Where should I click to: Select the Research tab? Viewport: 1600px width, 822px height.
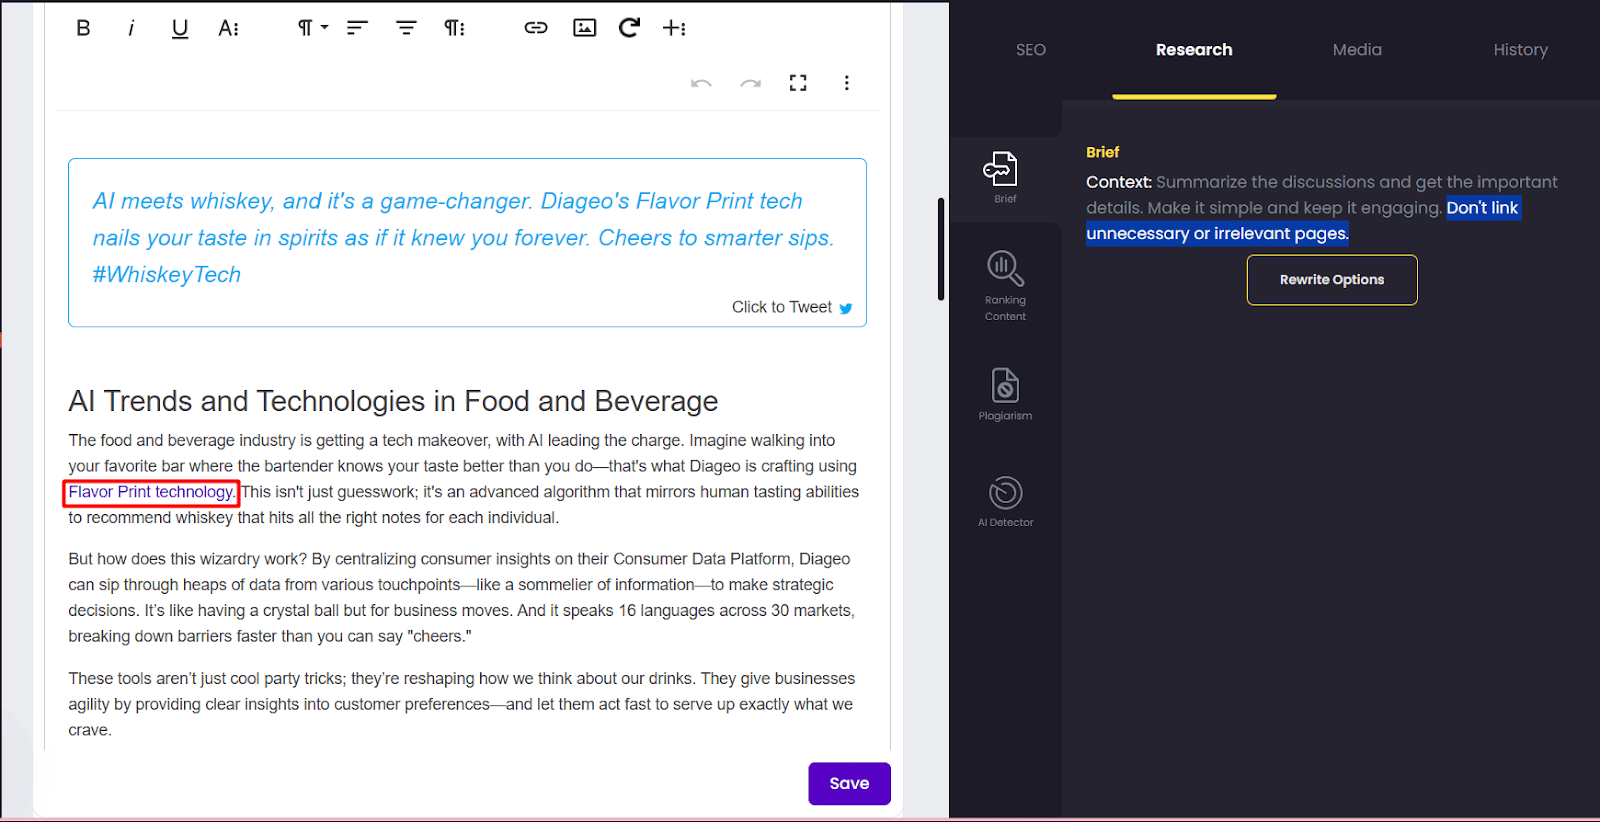tap(1194, 50)
